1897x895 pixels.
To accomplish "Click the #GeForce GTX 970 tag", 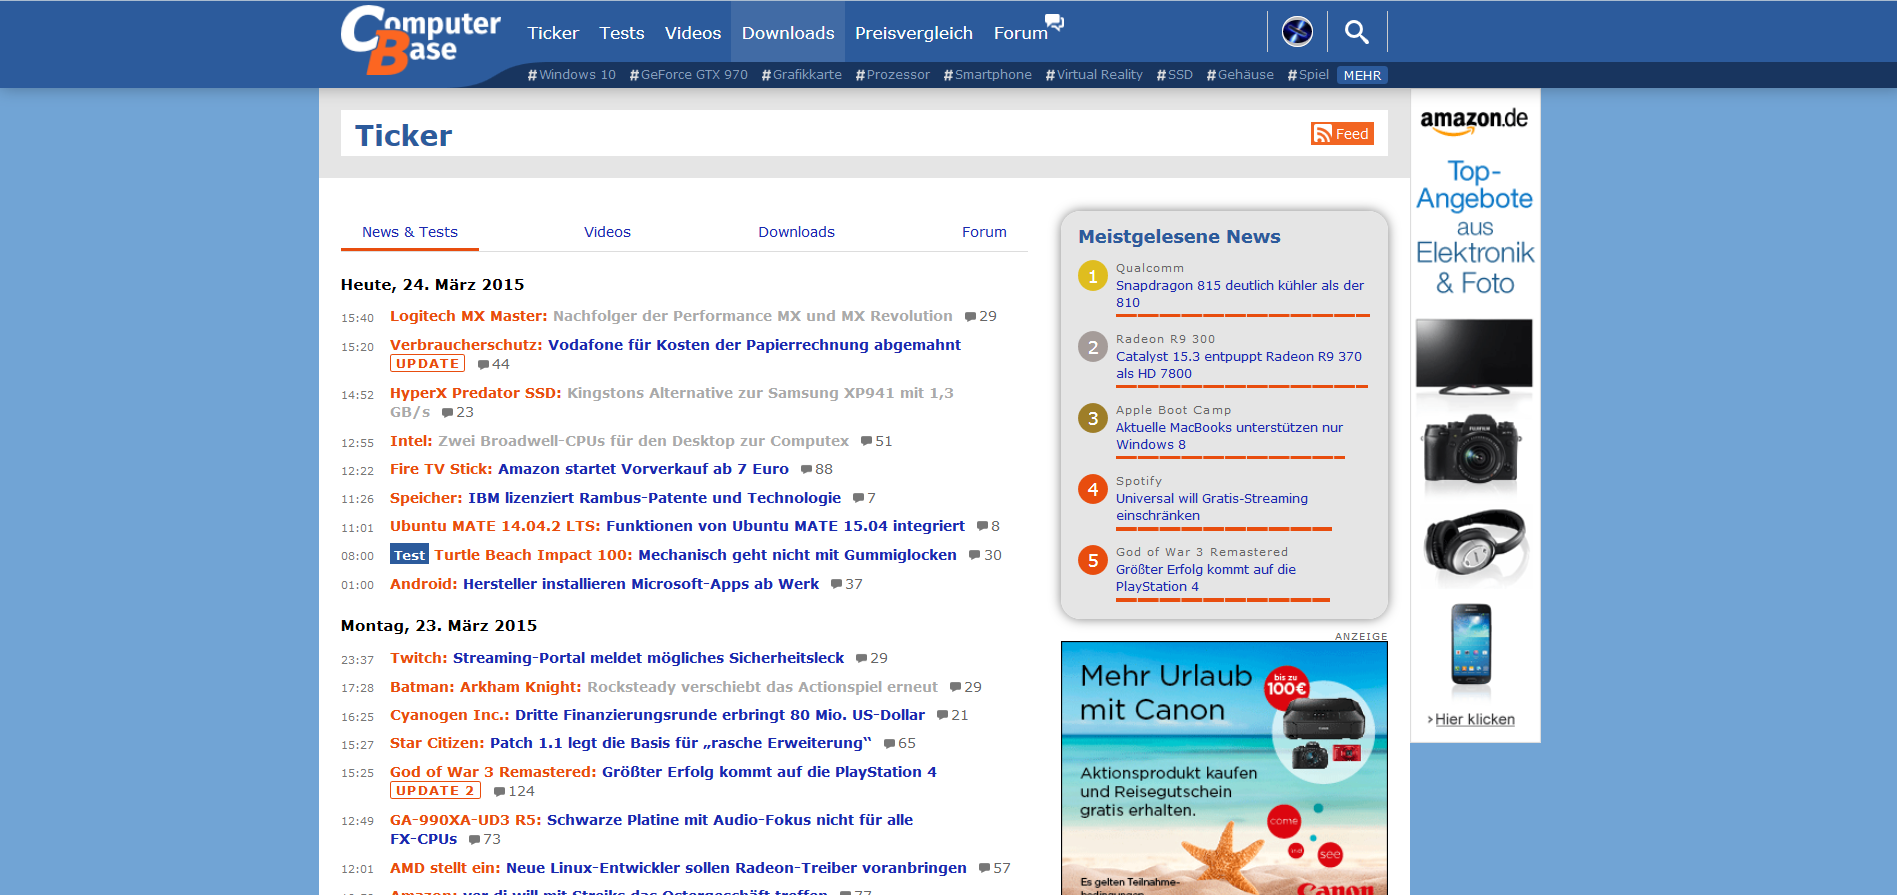I will (689, 75).
